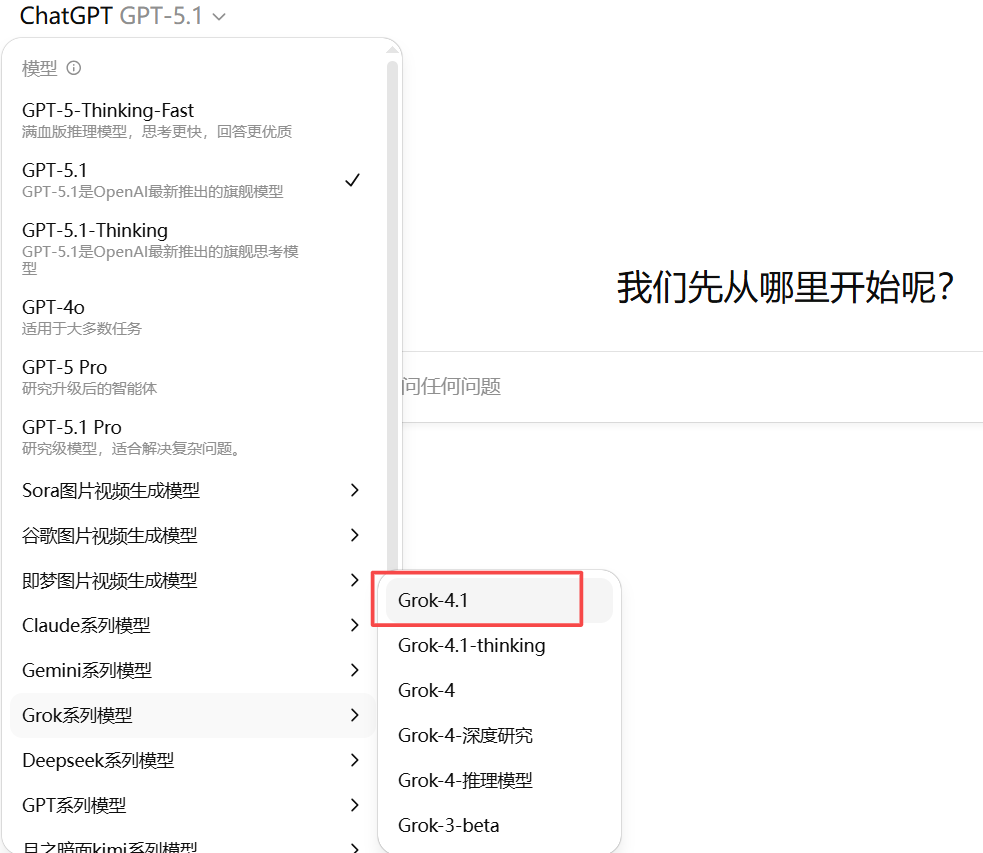Image resolution: width=983 pixels, height=853 pixels.
Task: Open the Claude系列模型 submenu
Action: point(193,625)
